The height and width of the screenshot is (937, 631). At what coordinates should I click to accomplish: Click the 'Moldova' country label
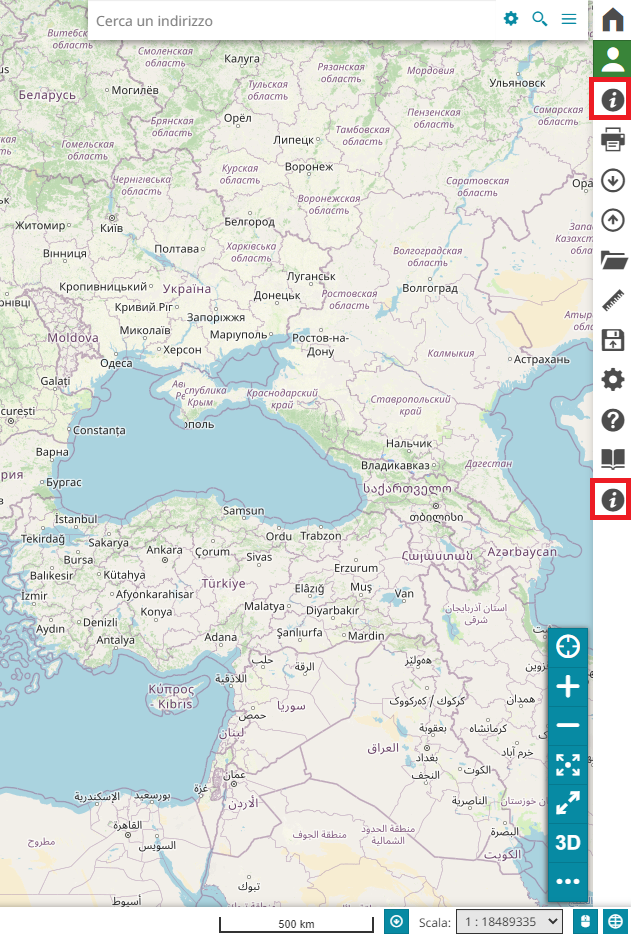coord(73,338)
